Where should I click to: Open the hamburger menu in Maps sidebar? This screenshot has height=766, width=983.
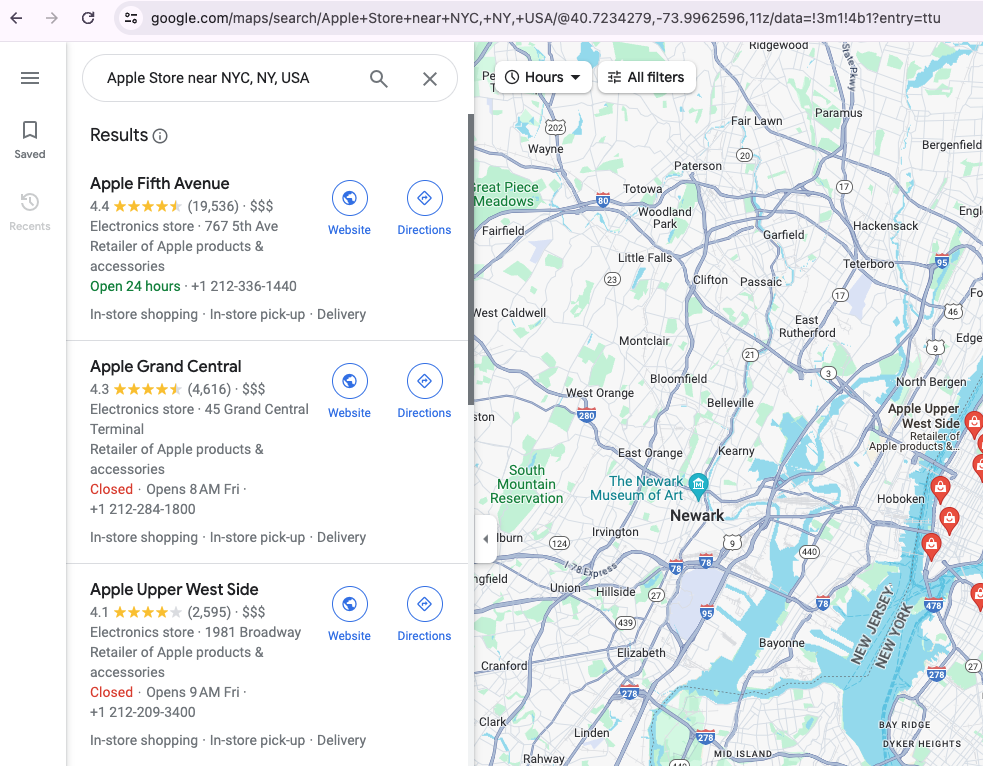click(x=30, y=78)
